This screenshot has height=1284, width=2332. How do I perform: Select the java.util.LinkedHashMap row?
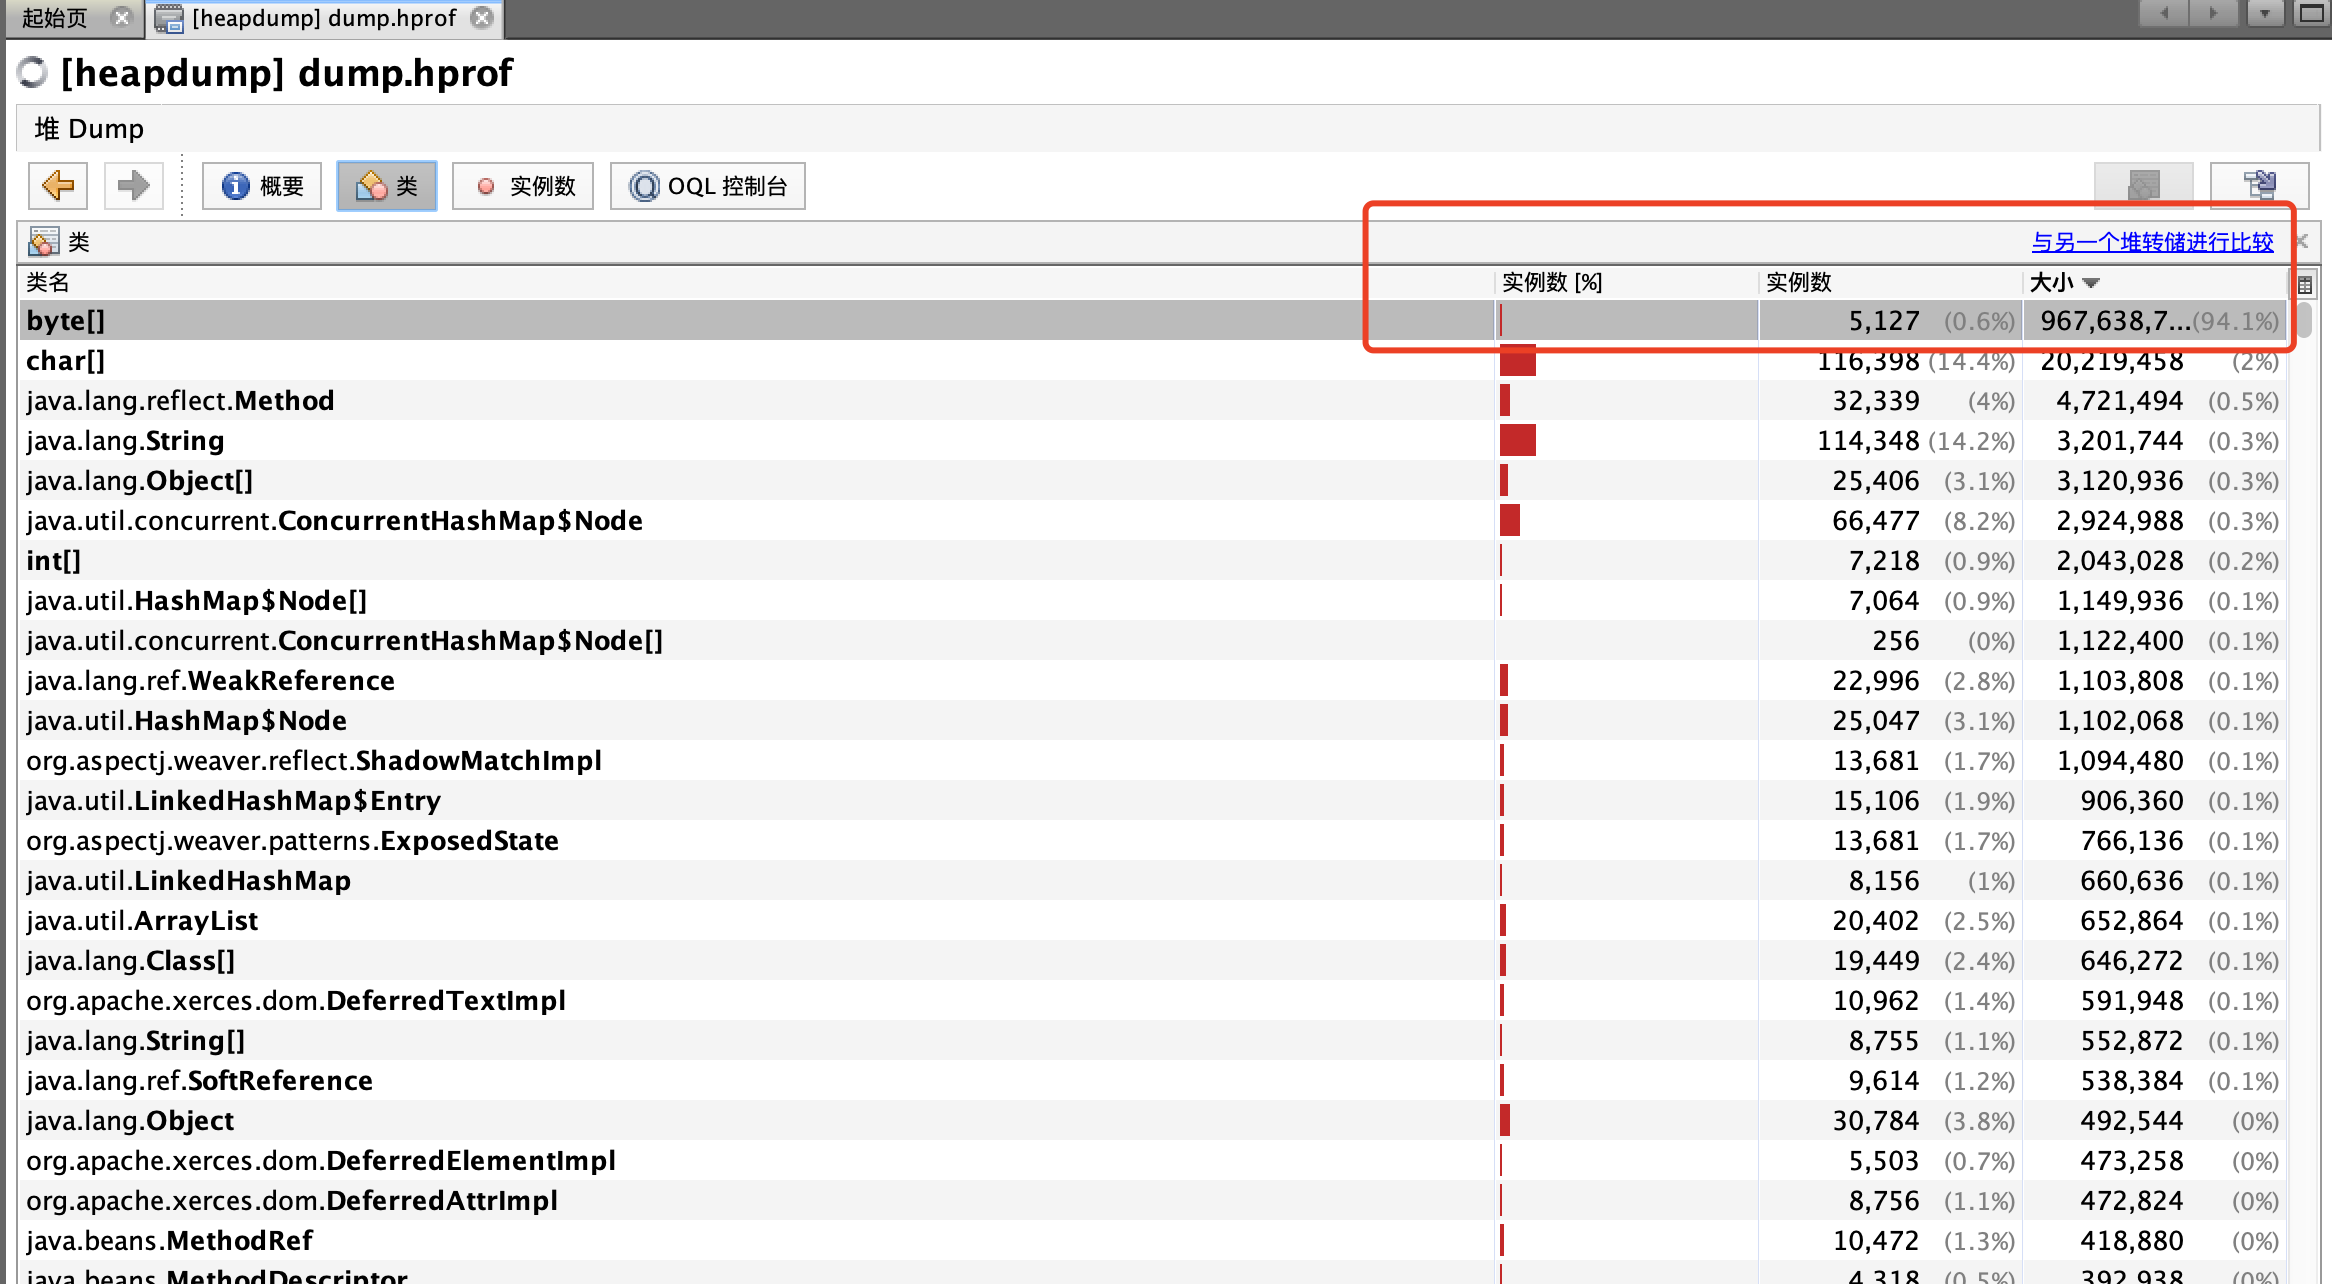(x=1152, y=880)
